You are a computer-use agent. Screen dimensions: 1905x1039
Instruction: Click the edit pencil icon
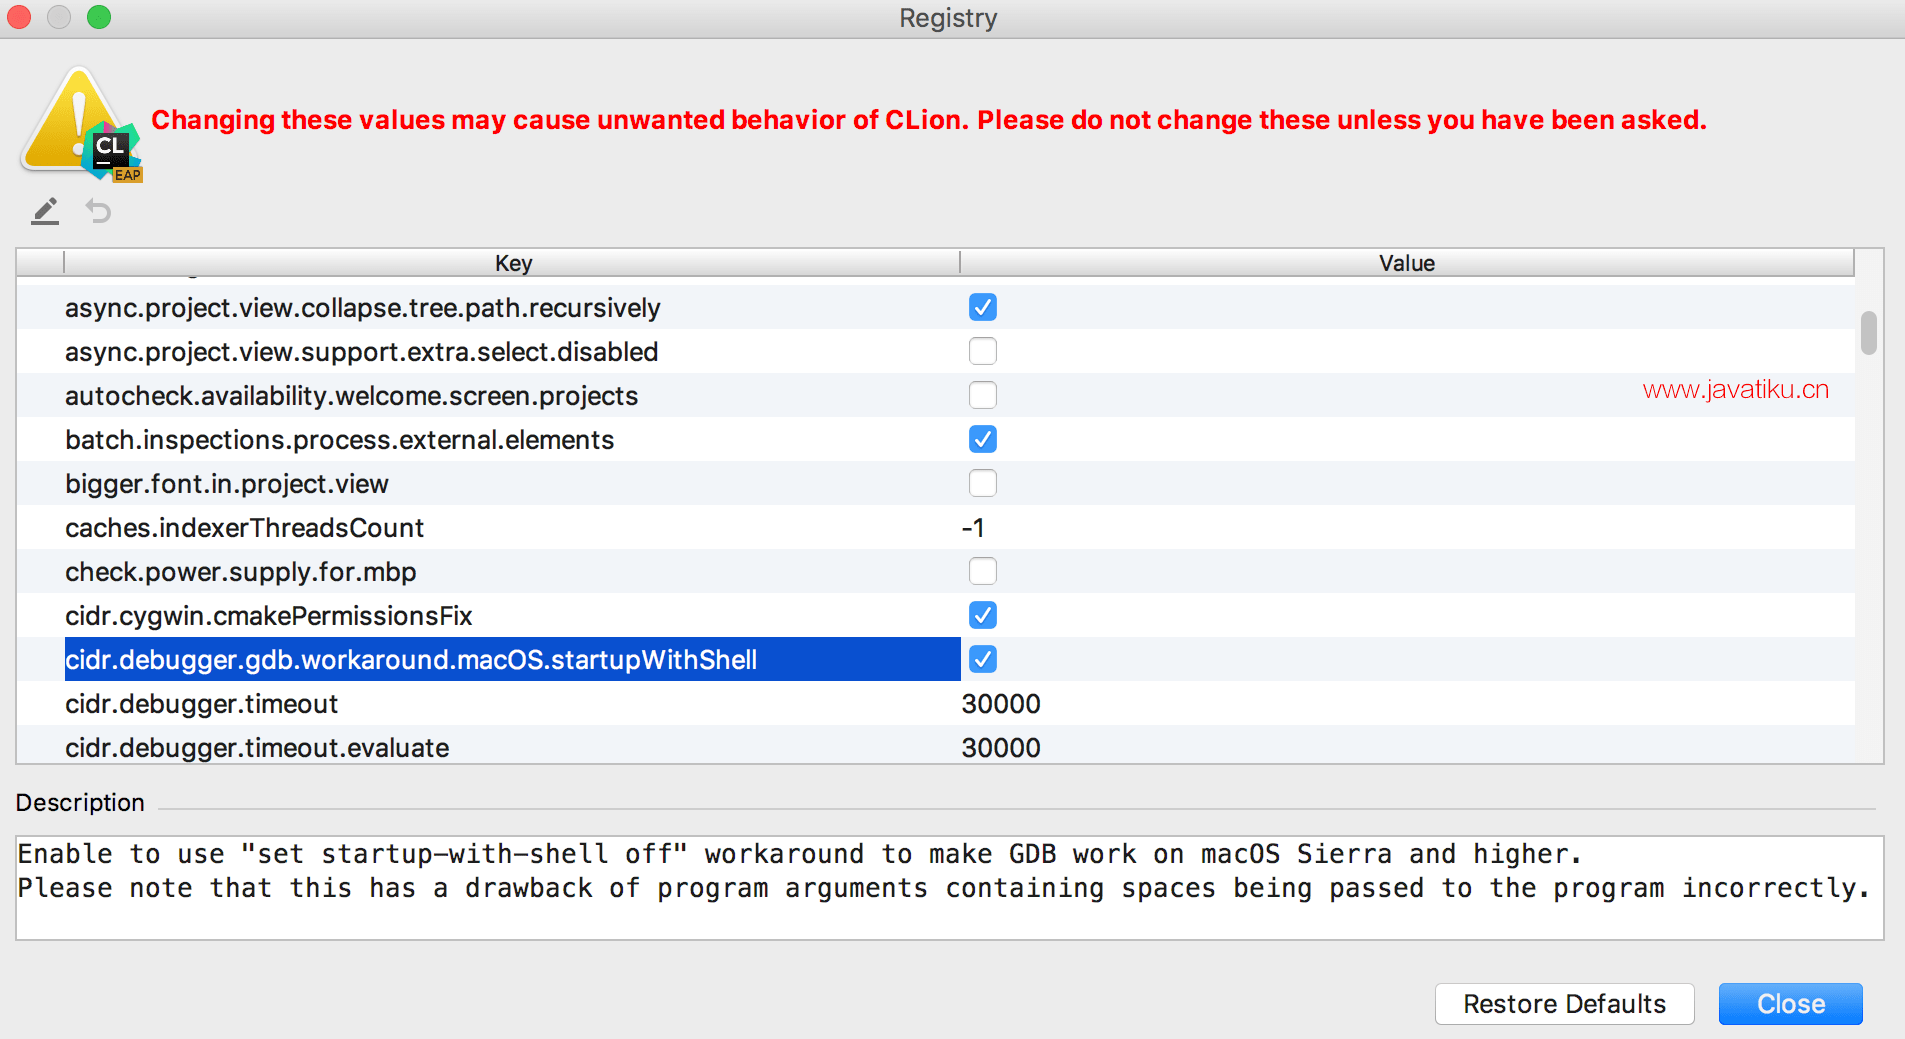pos(45,211)
